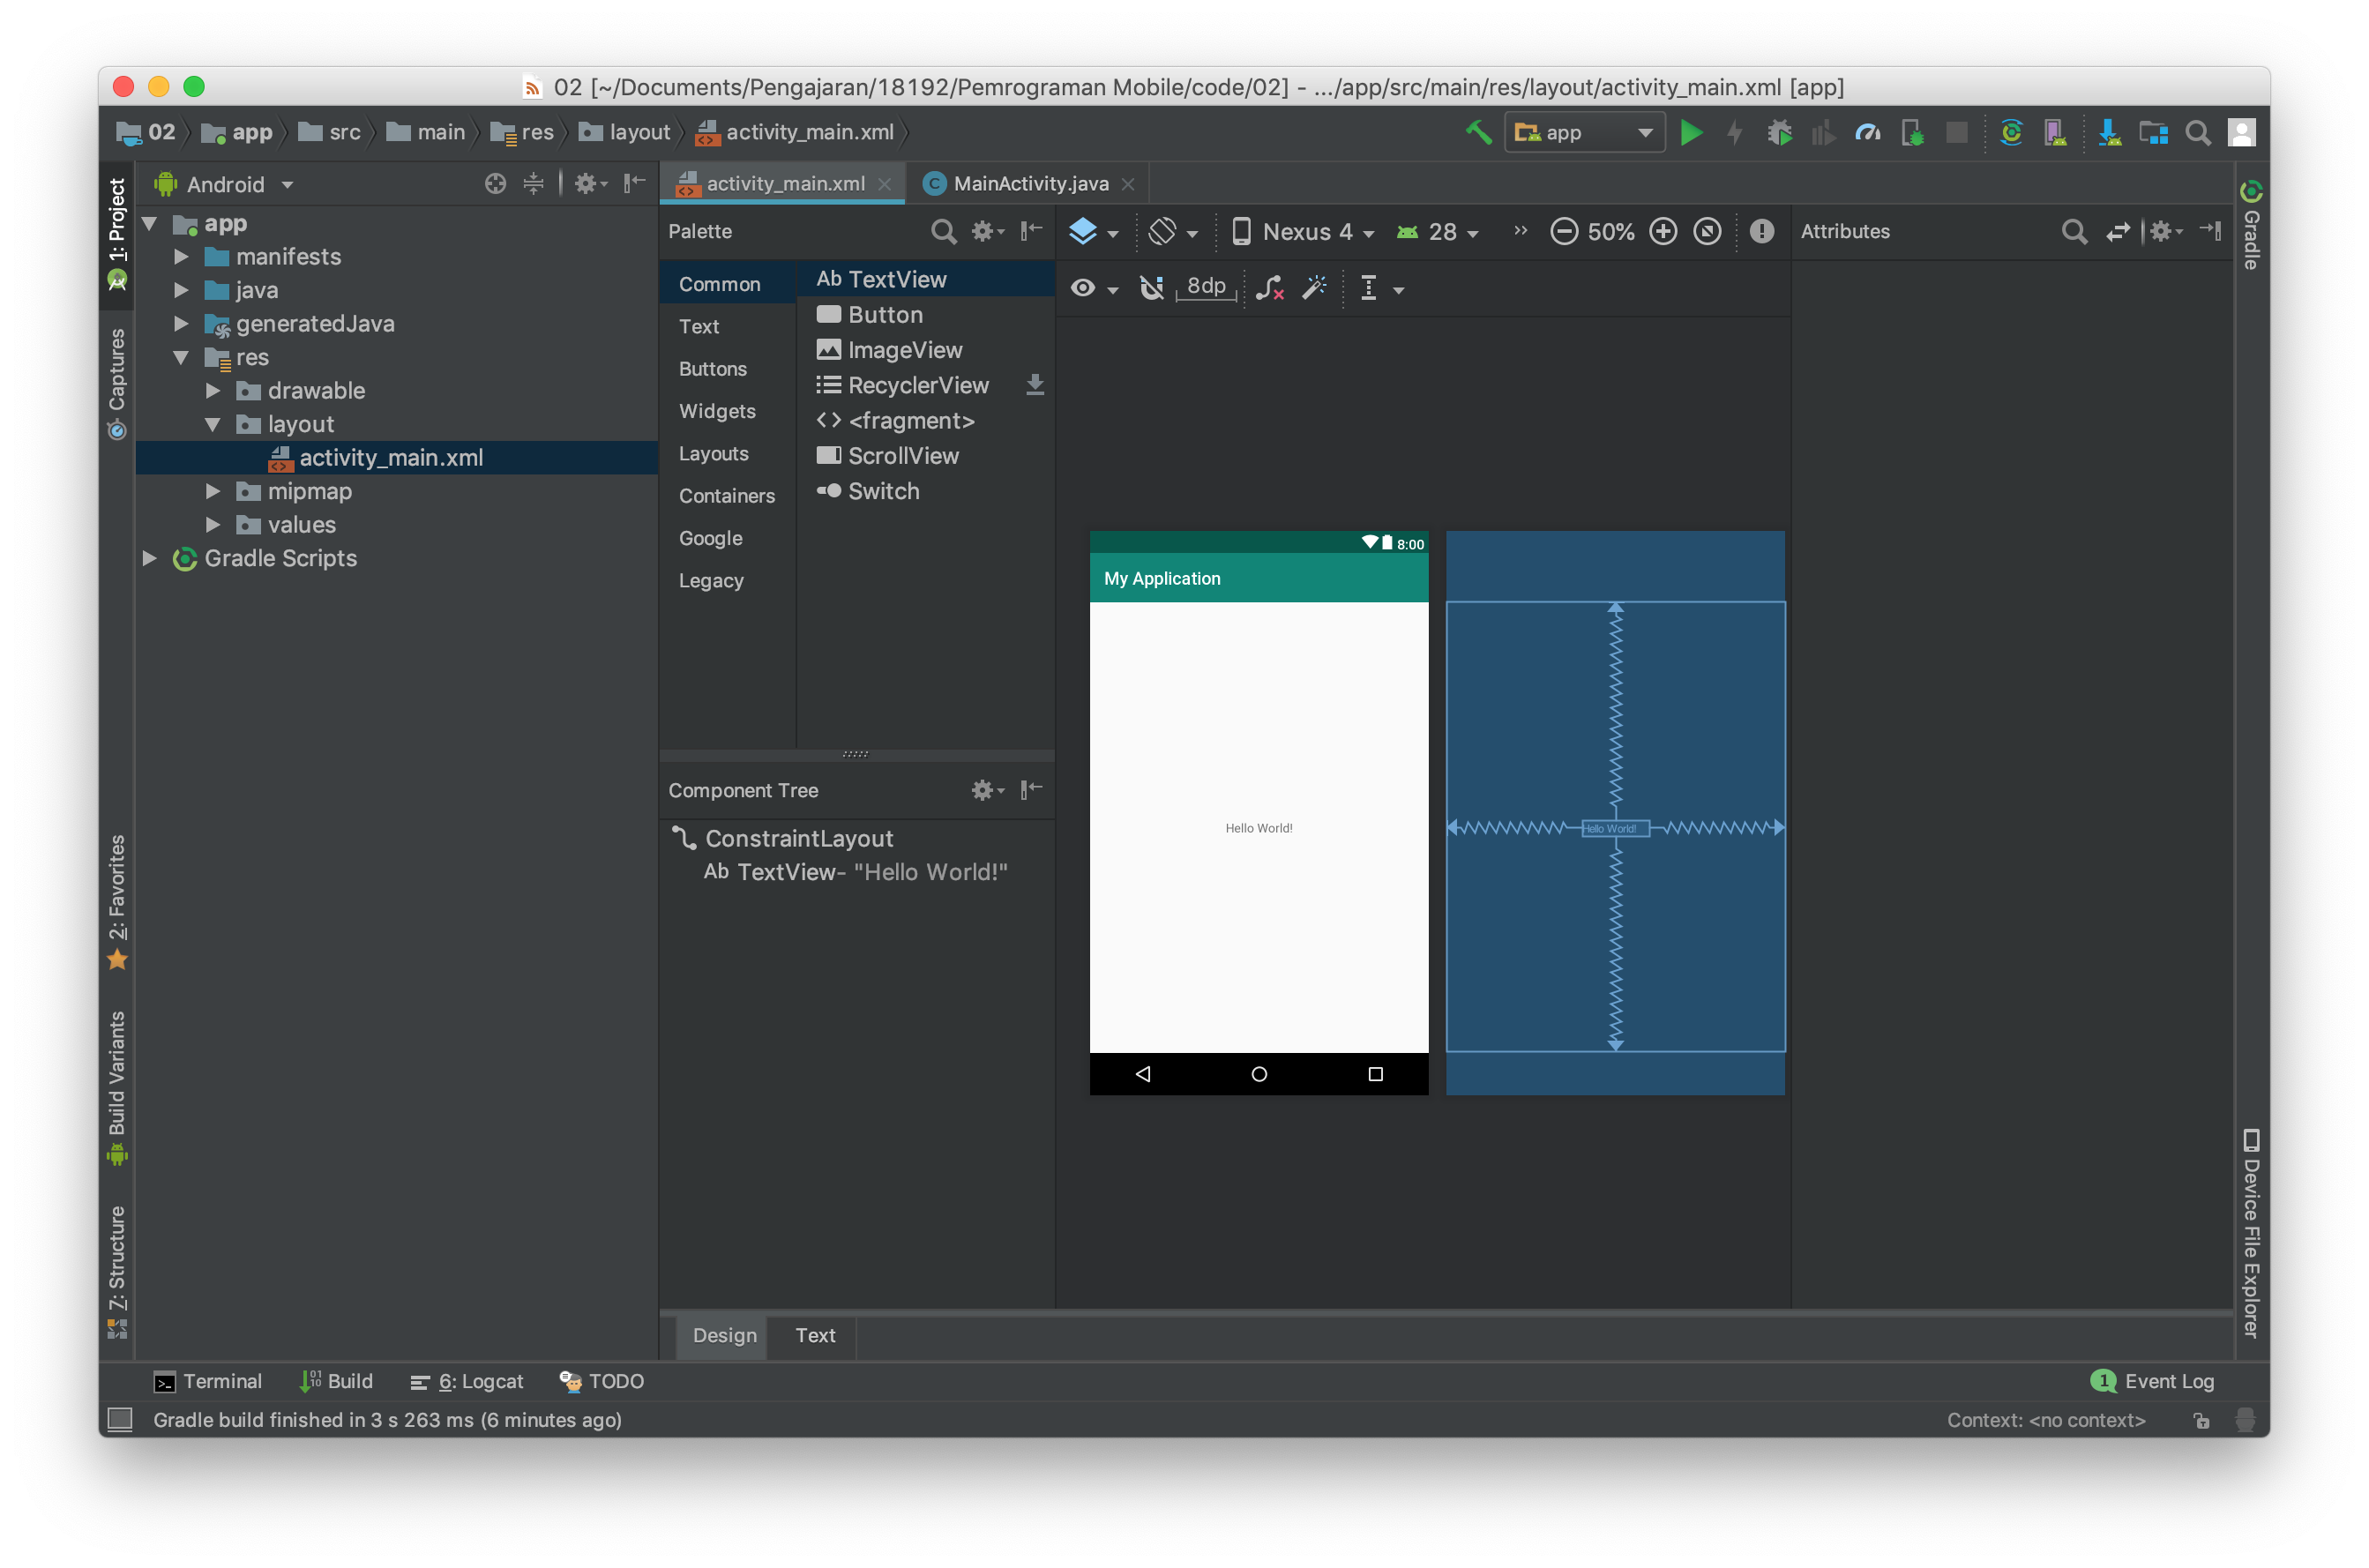2369x1568 pixels.
Task: Toggle the Design view tab
Action: coord(722,1333)
